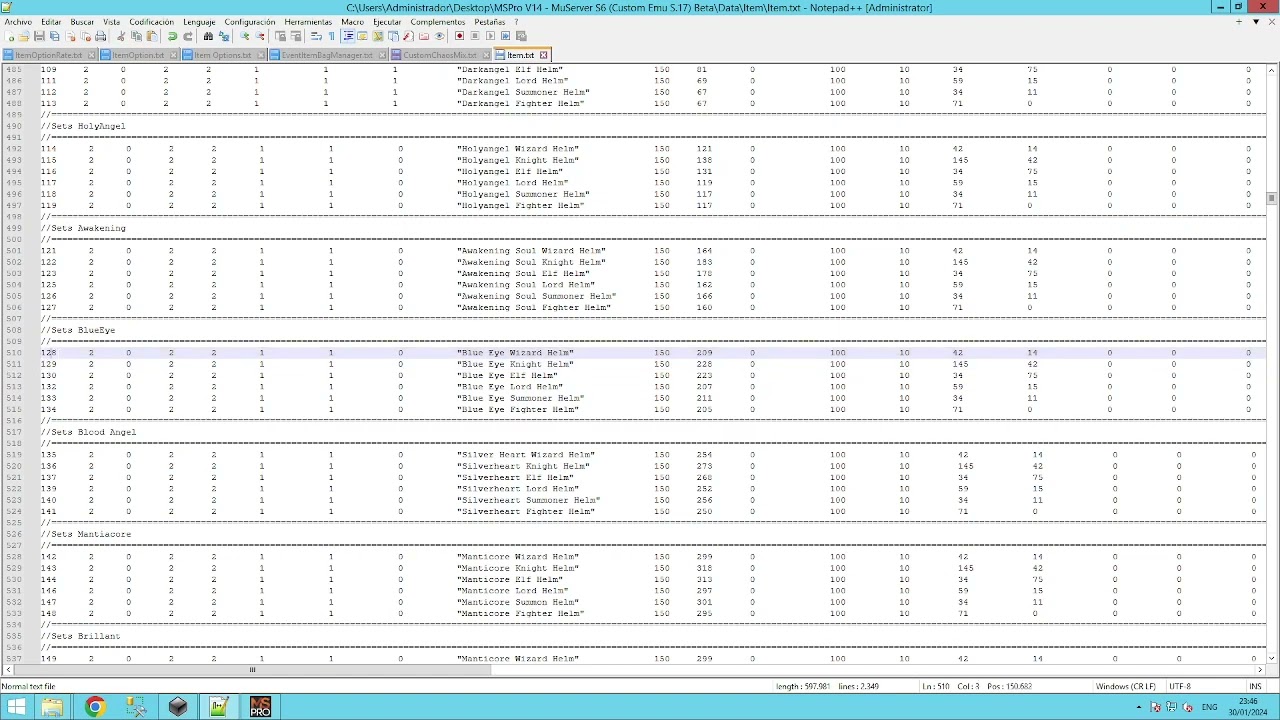Open the Buscar menu
The height and width of the screenshot is (720, 1280).
pos(82,21)
